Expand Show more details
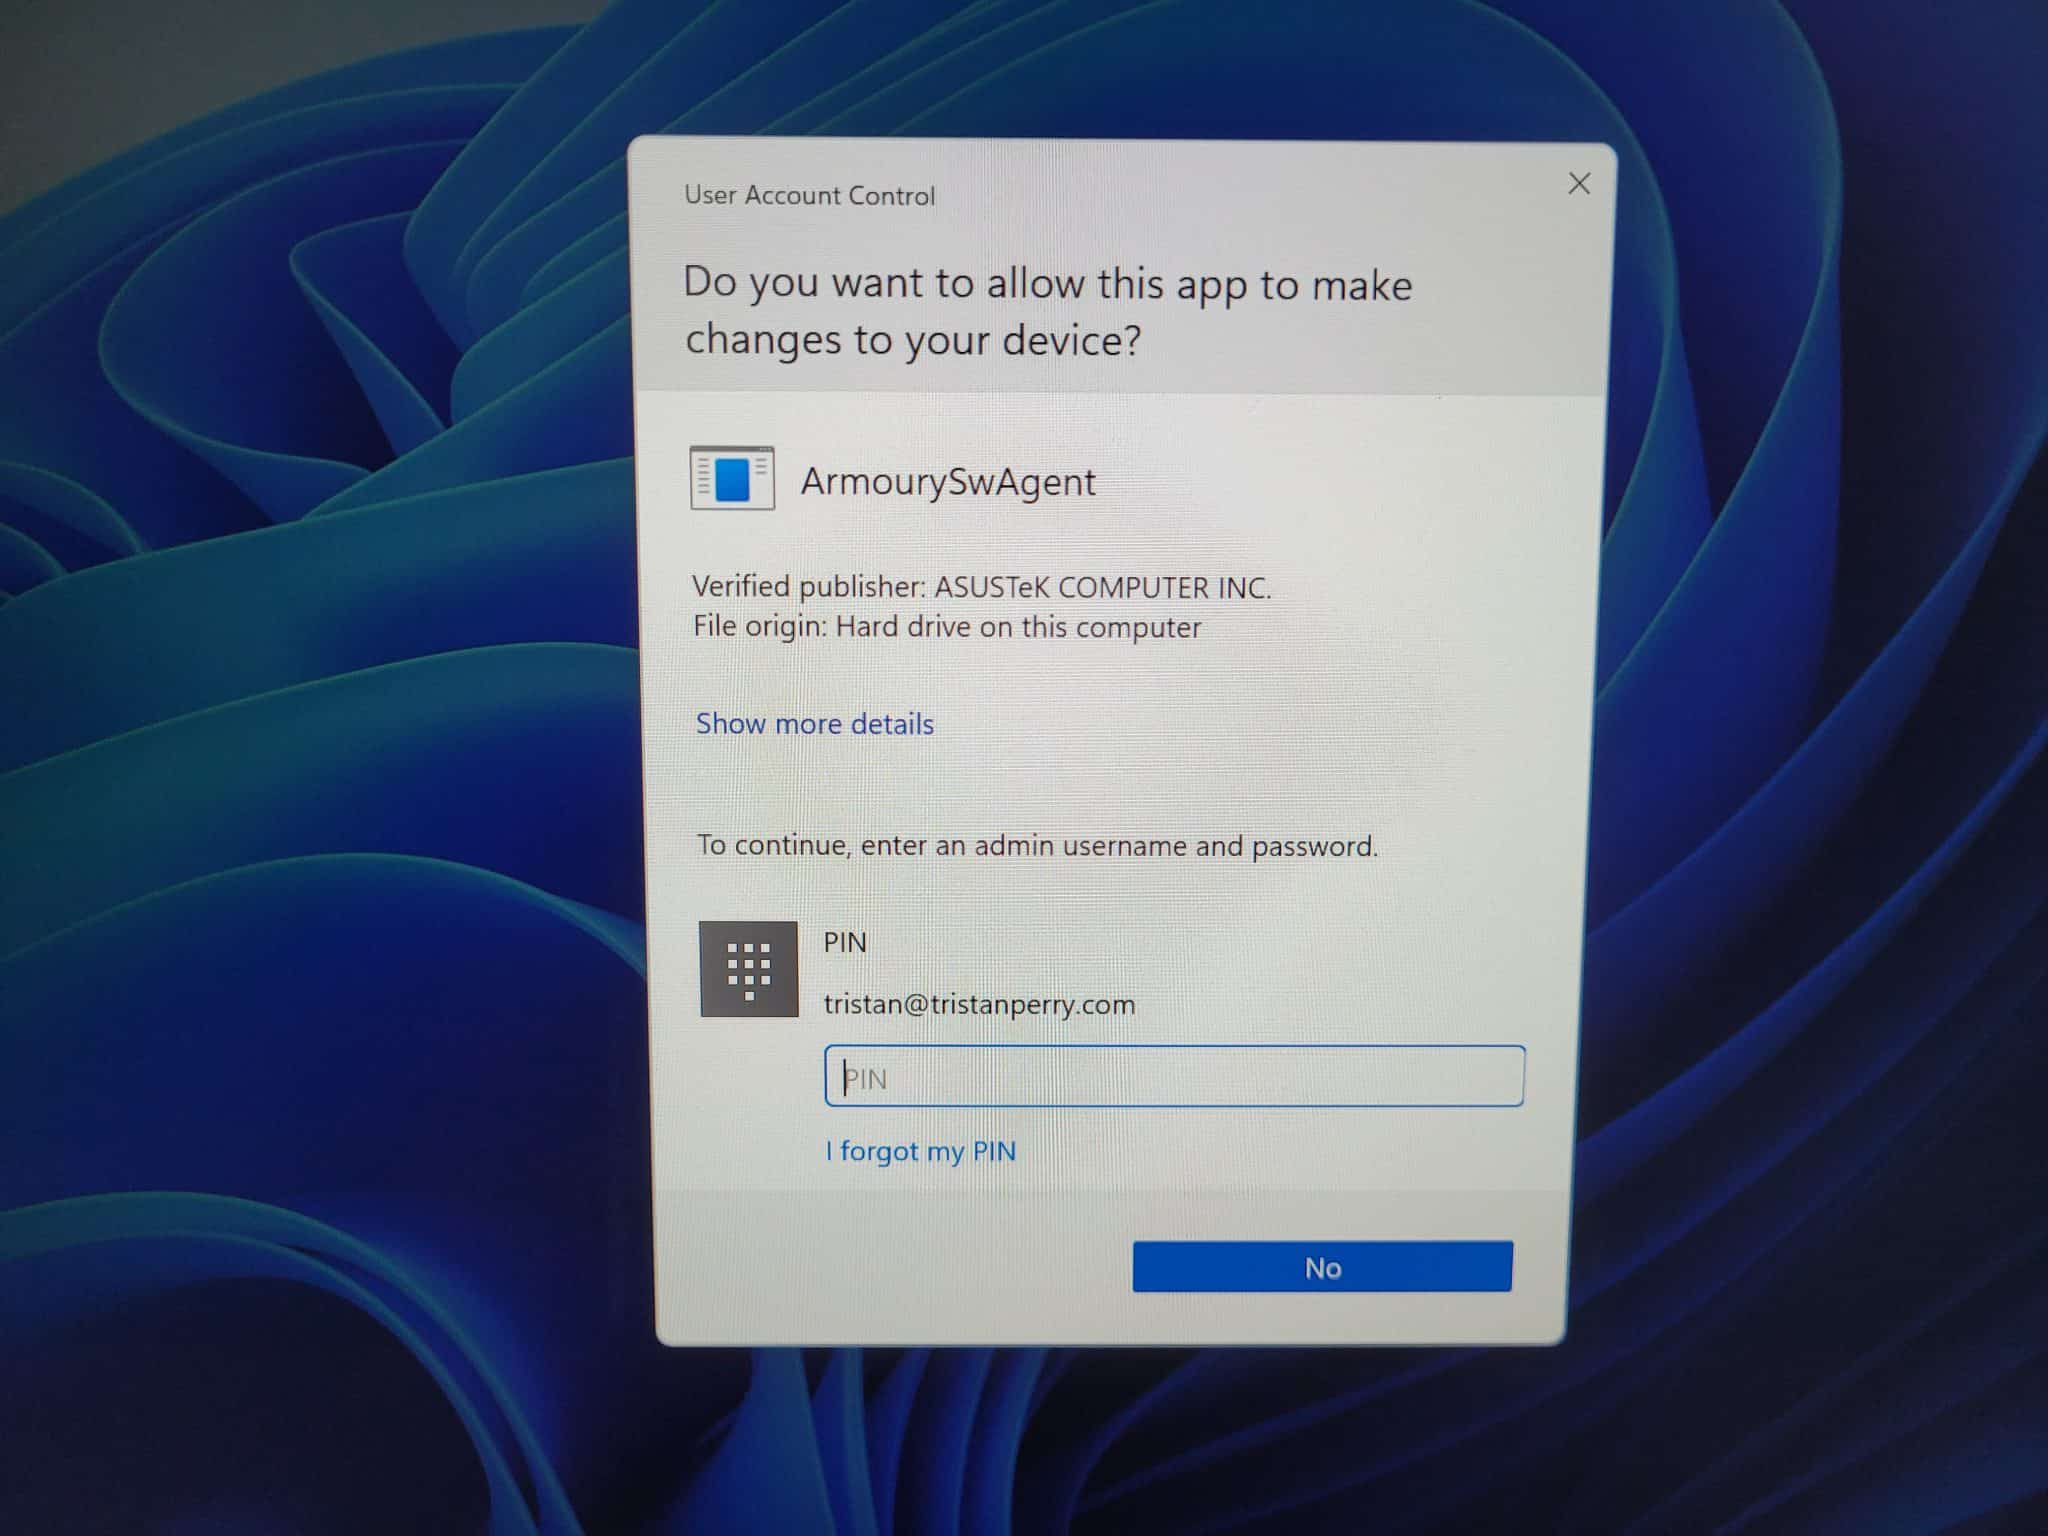2048x1536 pixels. [814, 723]
